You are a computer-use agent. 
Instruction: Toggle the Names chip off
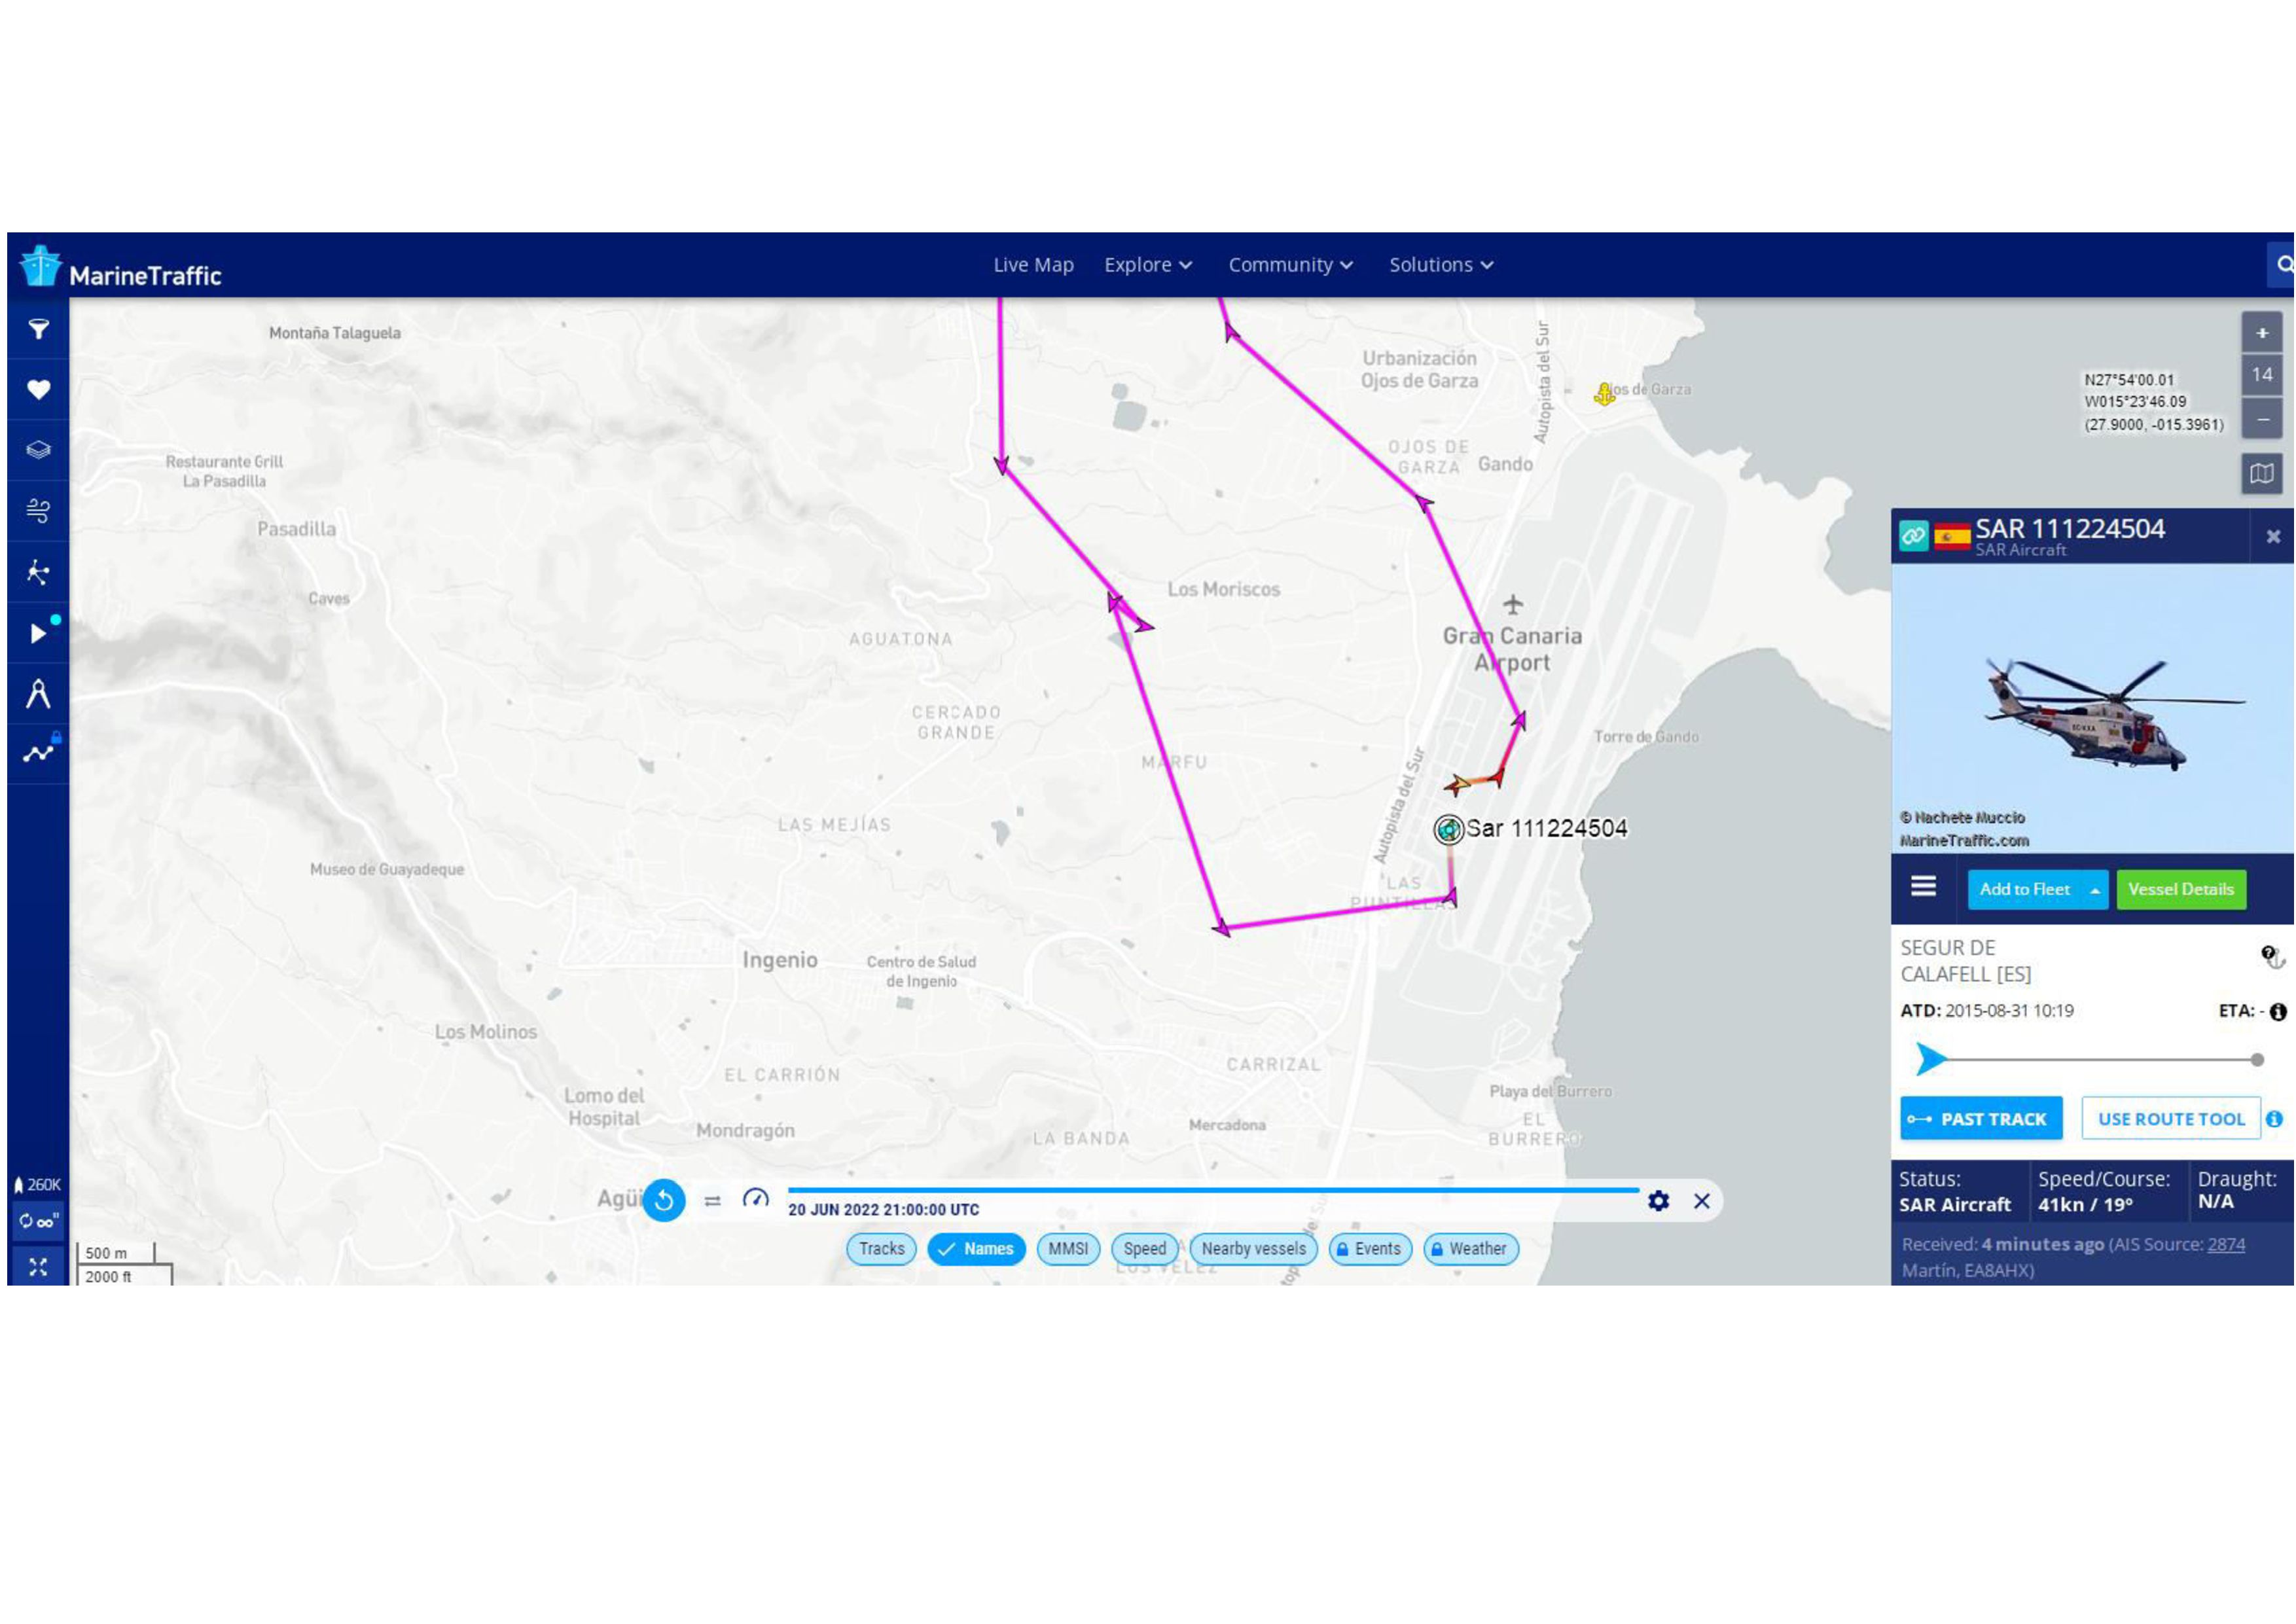(976, 1249)
